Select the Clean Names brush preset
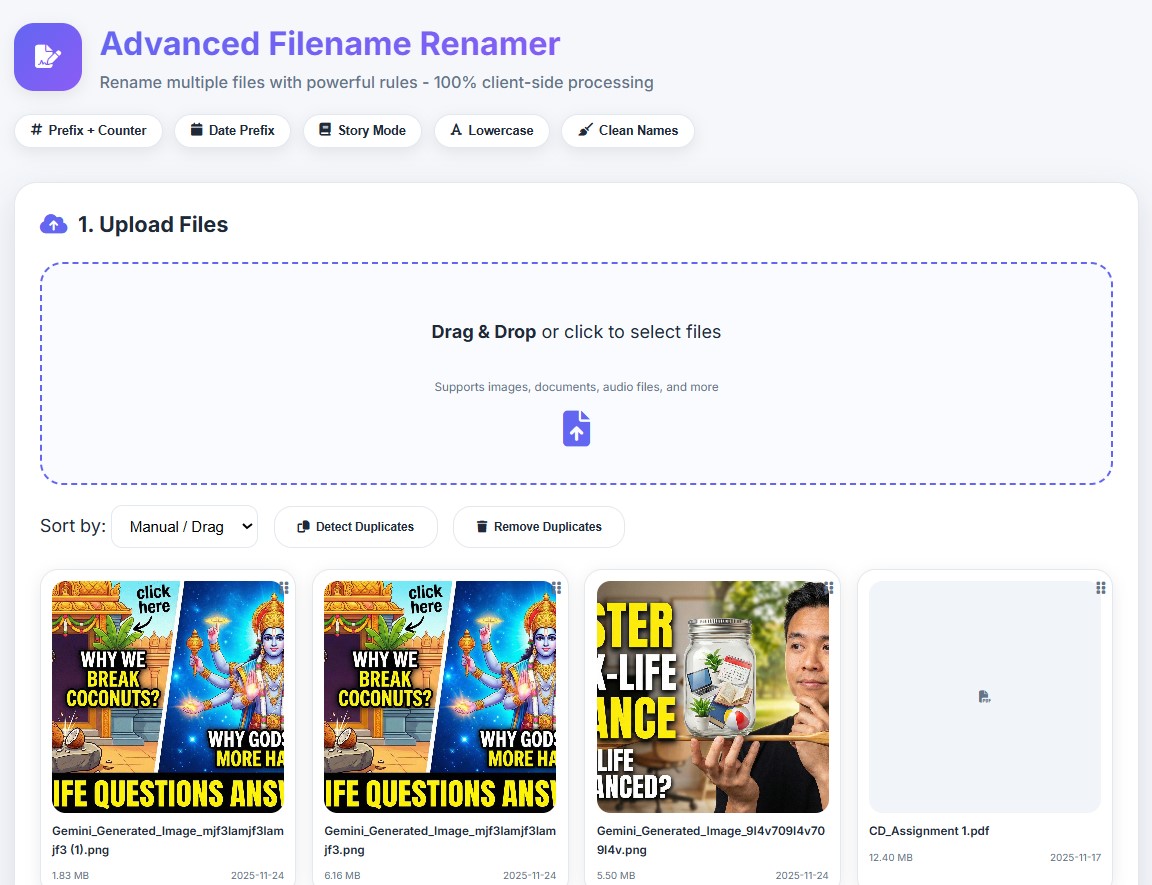The width and height of the screenshot is (1152, 885). coord(627,130)
